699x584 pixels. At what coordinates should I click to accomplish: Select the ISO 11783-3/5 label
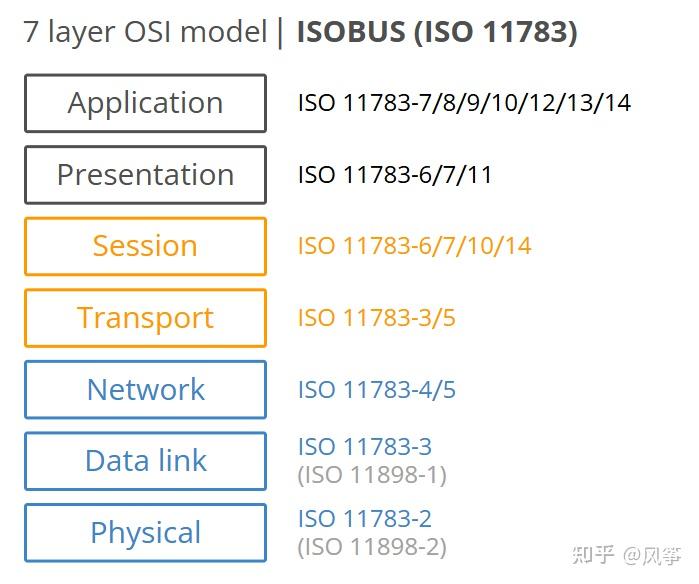377,318
